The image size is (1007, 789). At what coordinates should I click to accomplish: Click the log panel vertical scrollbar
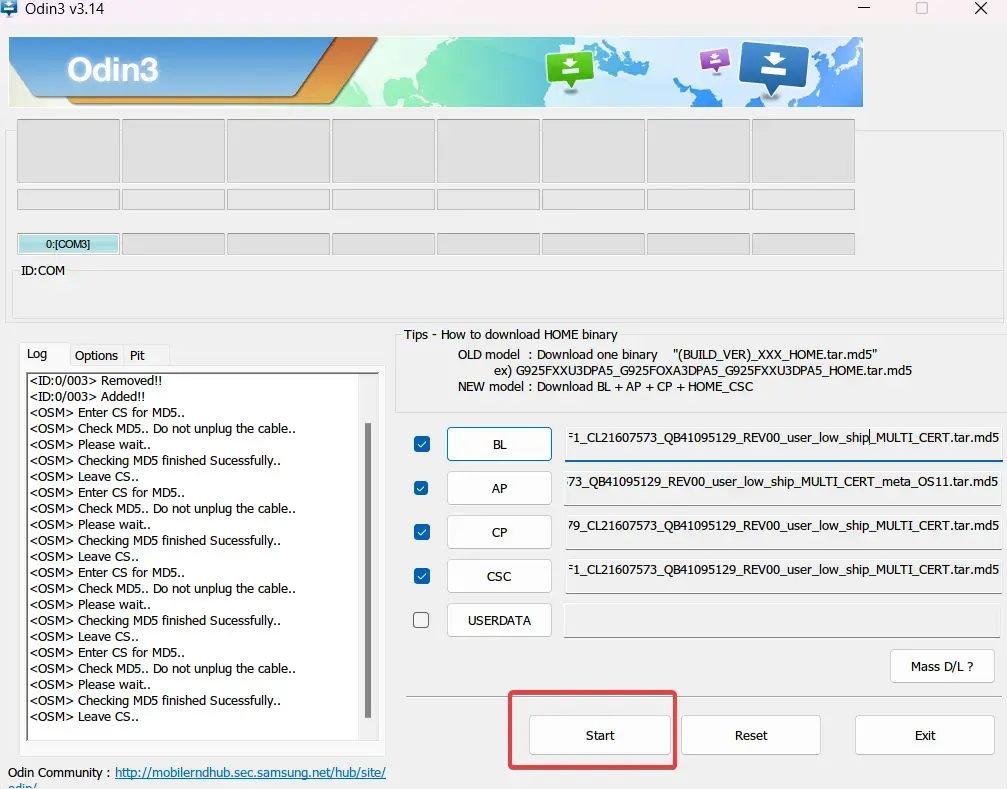pyautogui.click(x=369, y=570)
